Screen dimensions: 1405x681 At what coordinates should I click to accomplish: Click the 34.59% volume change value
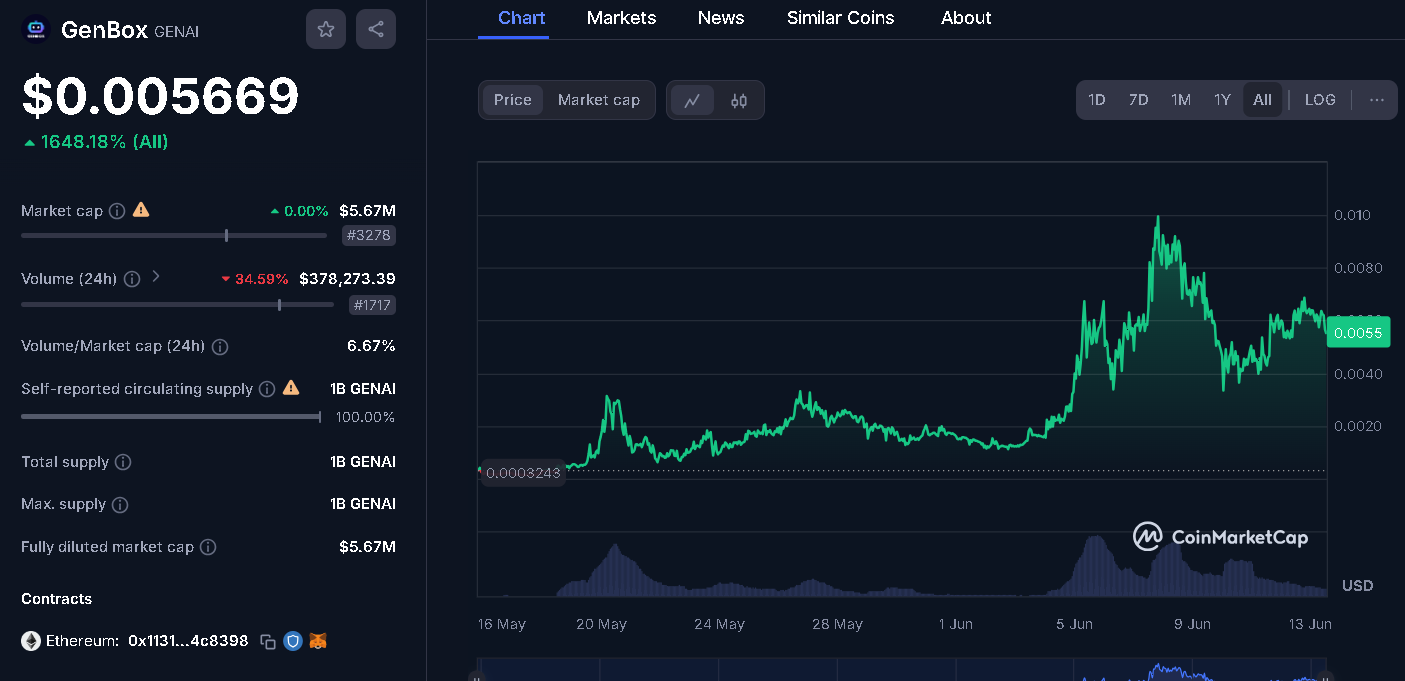point(261,279)
